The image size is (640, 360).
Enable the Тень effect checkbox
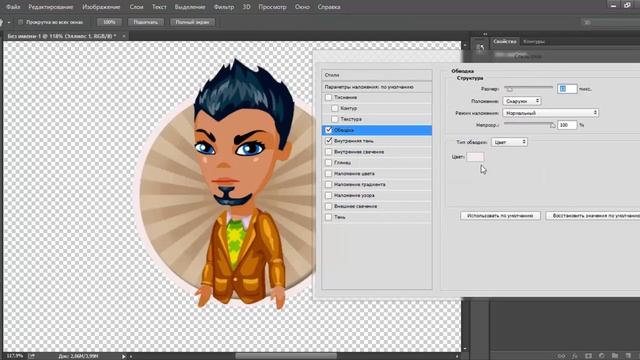pos(329,217)
